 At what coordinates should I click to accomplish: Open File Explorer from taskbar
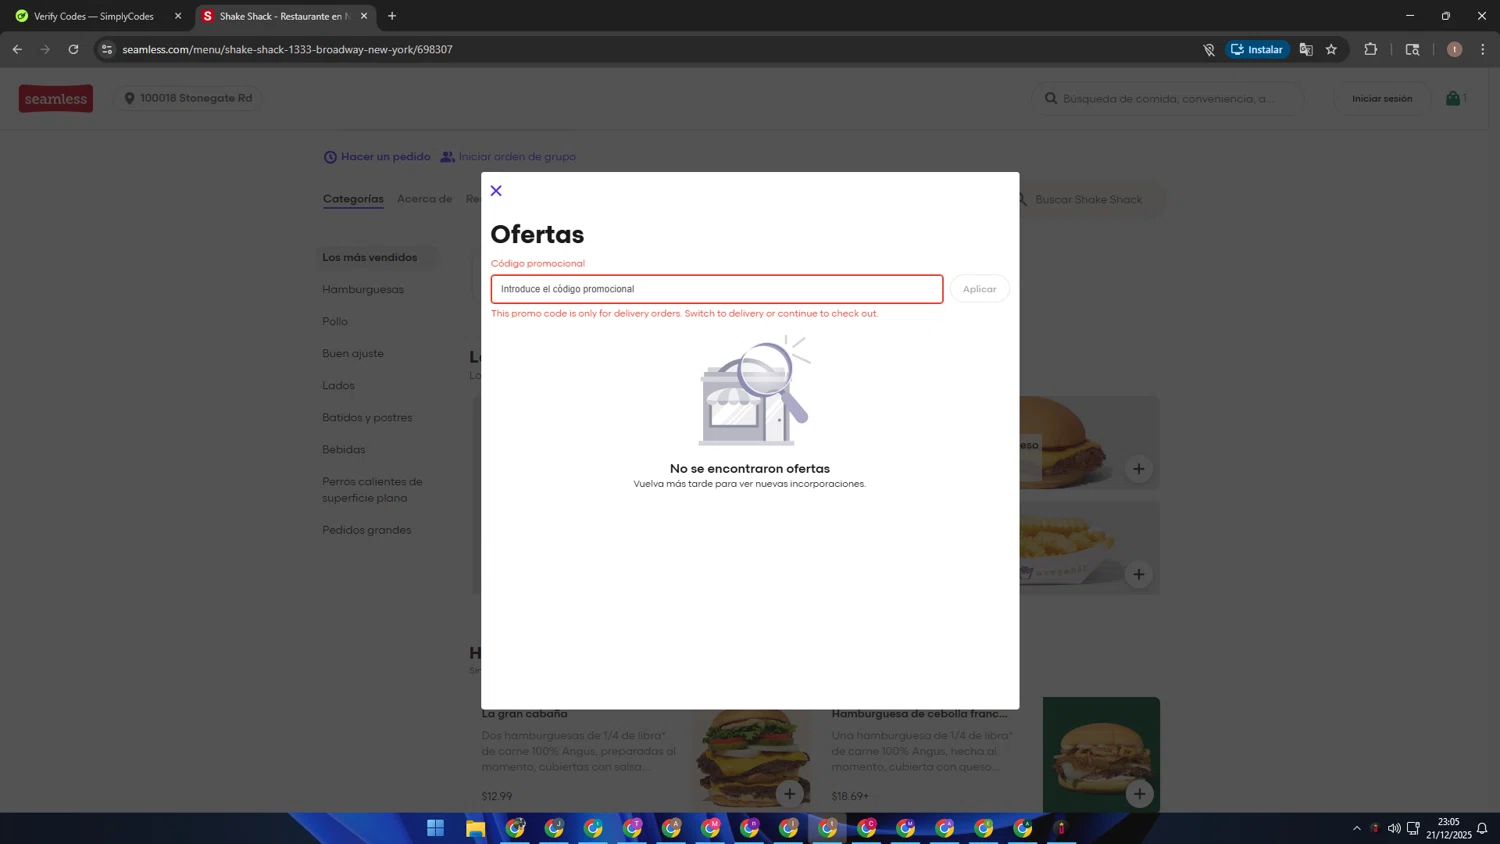[475, 828]
